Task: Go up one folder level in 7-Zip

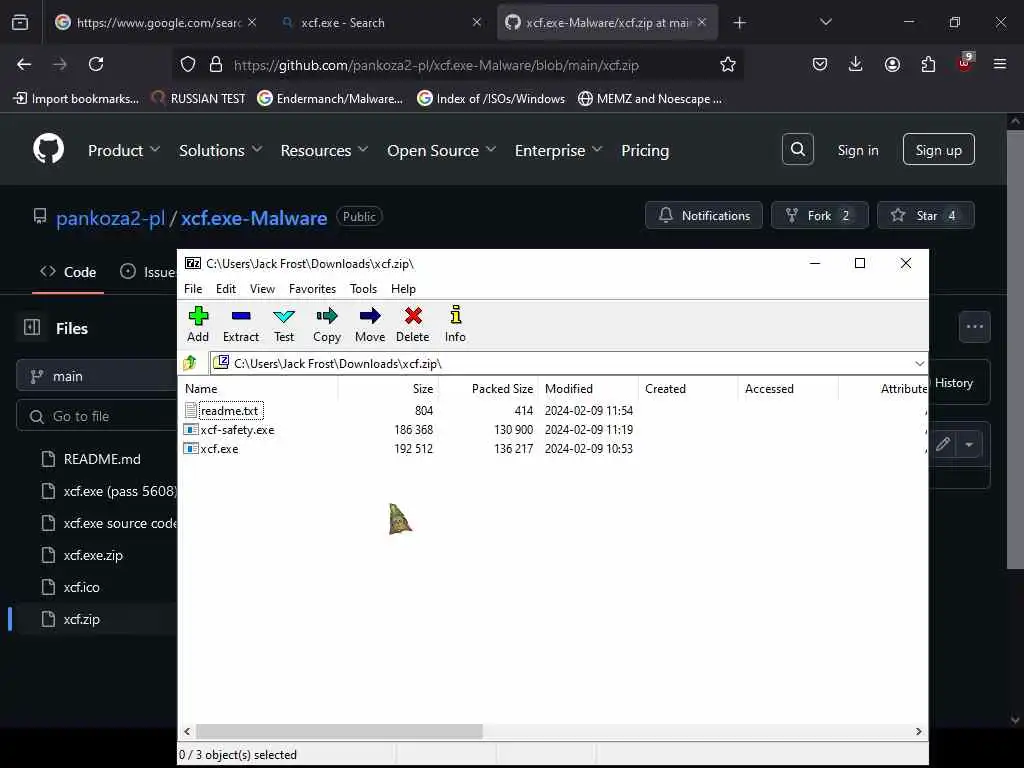Action: click(190, 363)
